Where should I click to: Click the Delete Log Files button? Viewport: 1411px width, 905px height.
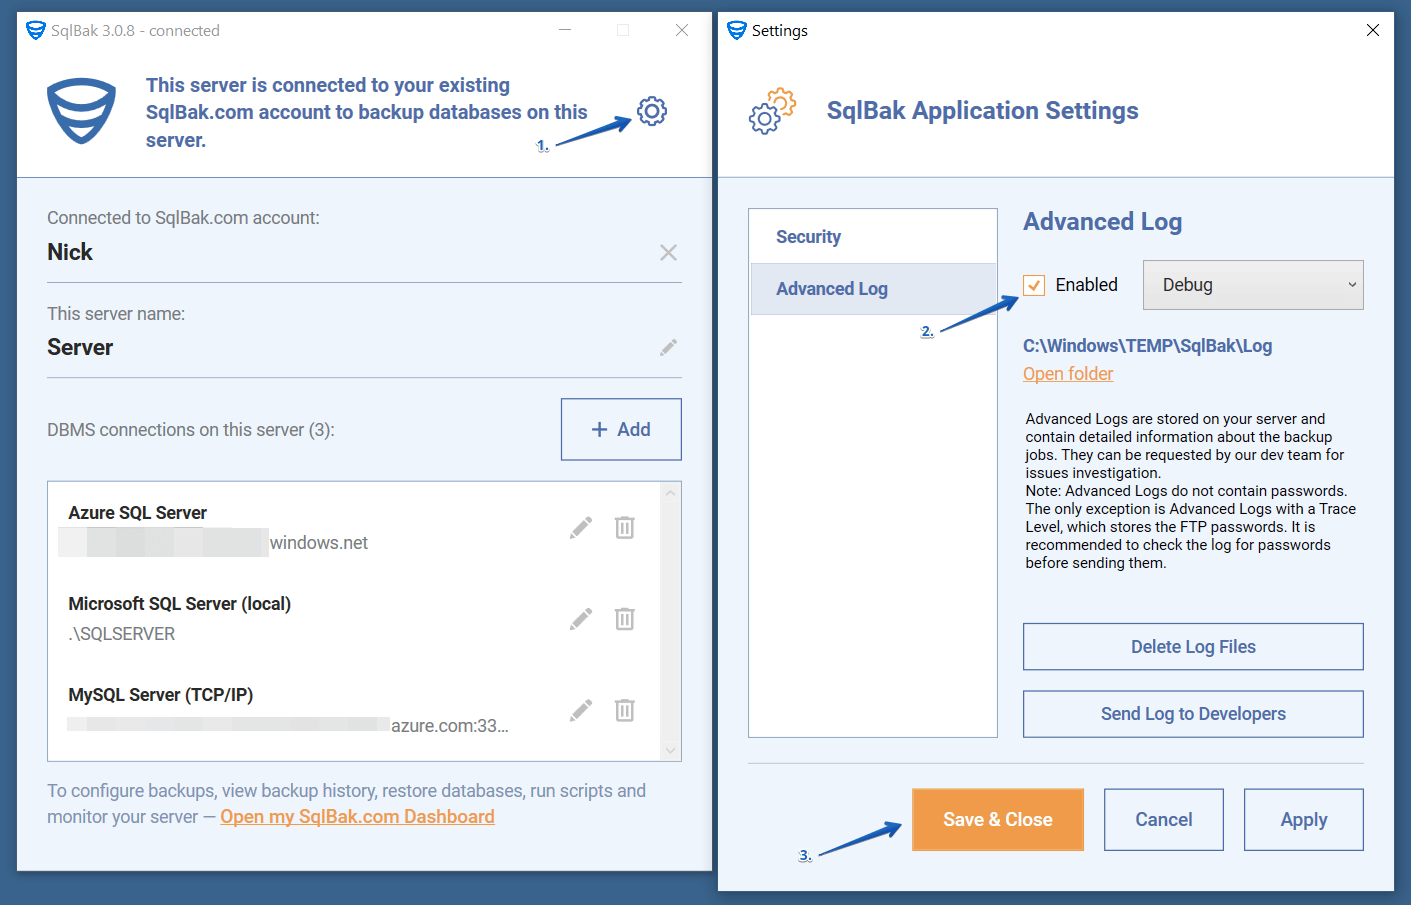tap(1193, 647)
